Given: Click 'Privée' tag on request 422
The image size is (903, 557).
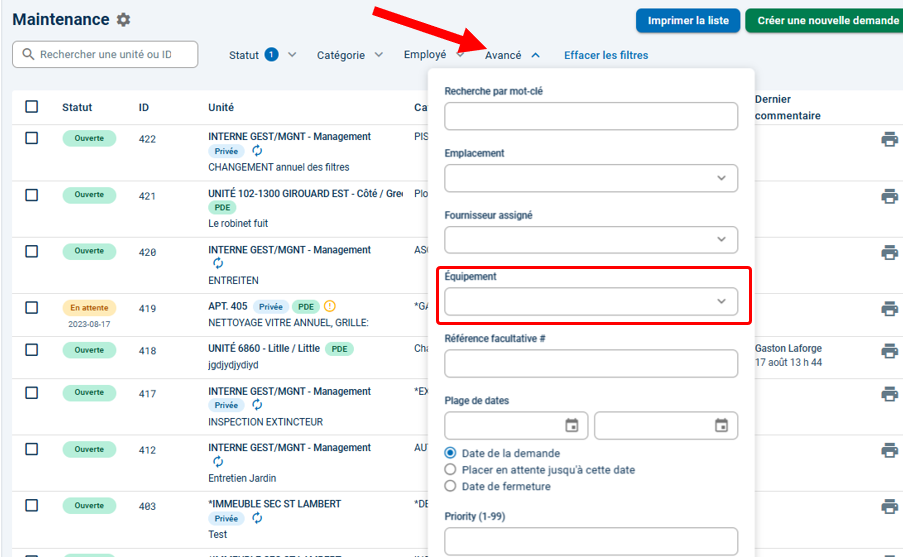Looking at the screenshot, I should (x=226, y=151).
